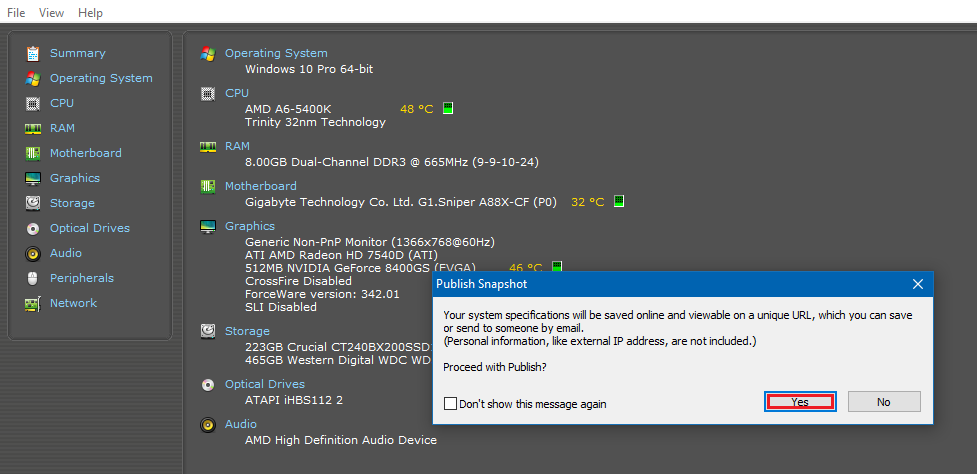Click the monitor icon beside Graphics heading
The width and height of the screenshot is (977, 474).
tap(208, 226)
